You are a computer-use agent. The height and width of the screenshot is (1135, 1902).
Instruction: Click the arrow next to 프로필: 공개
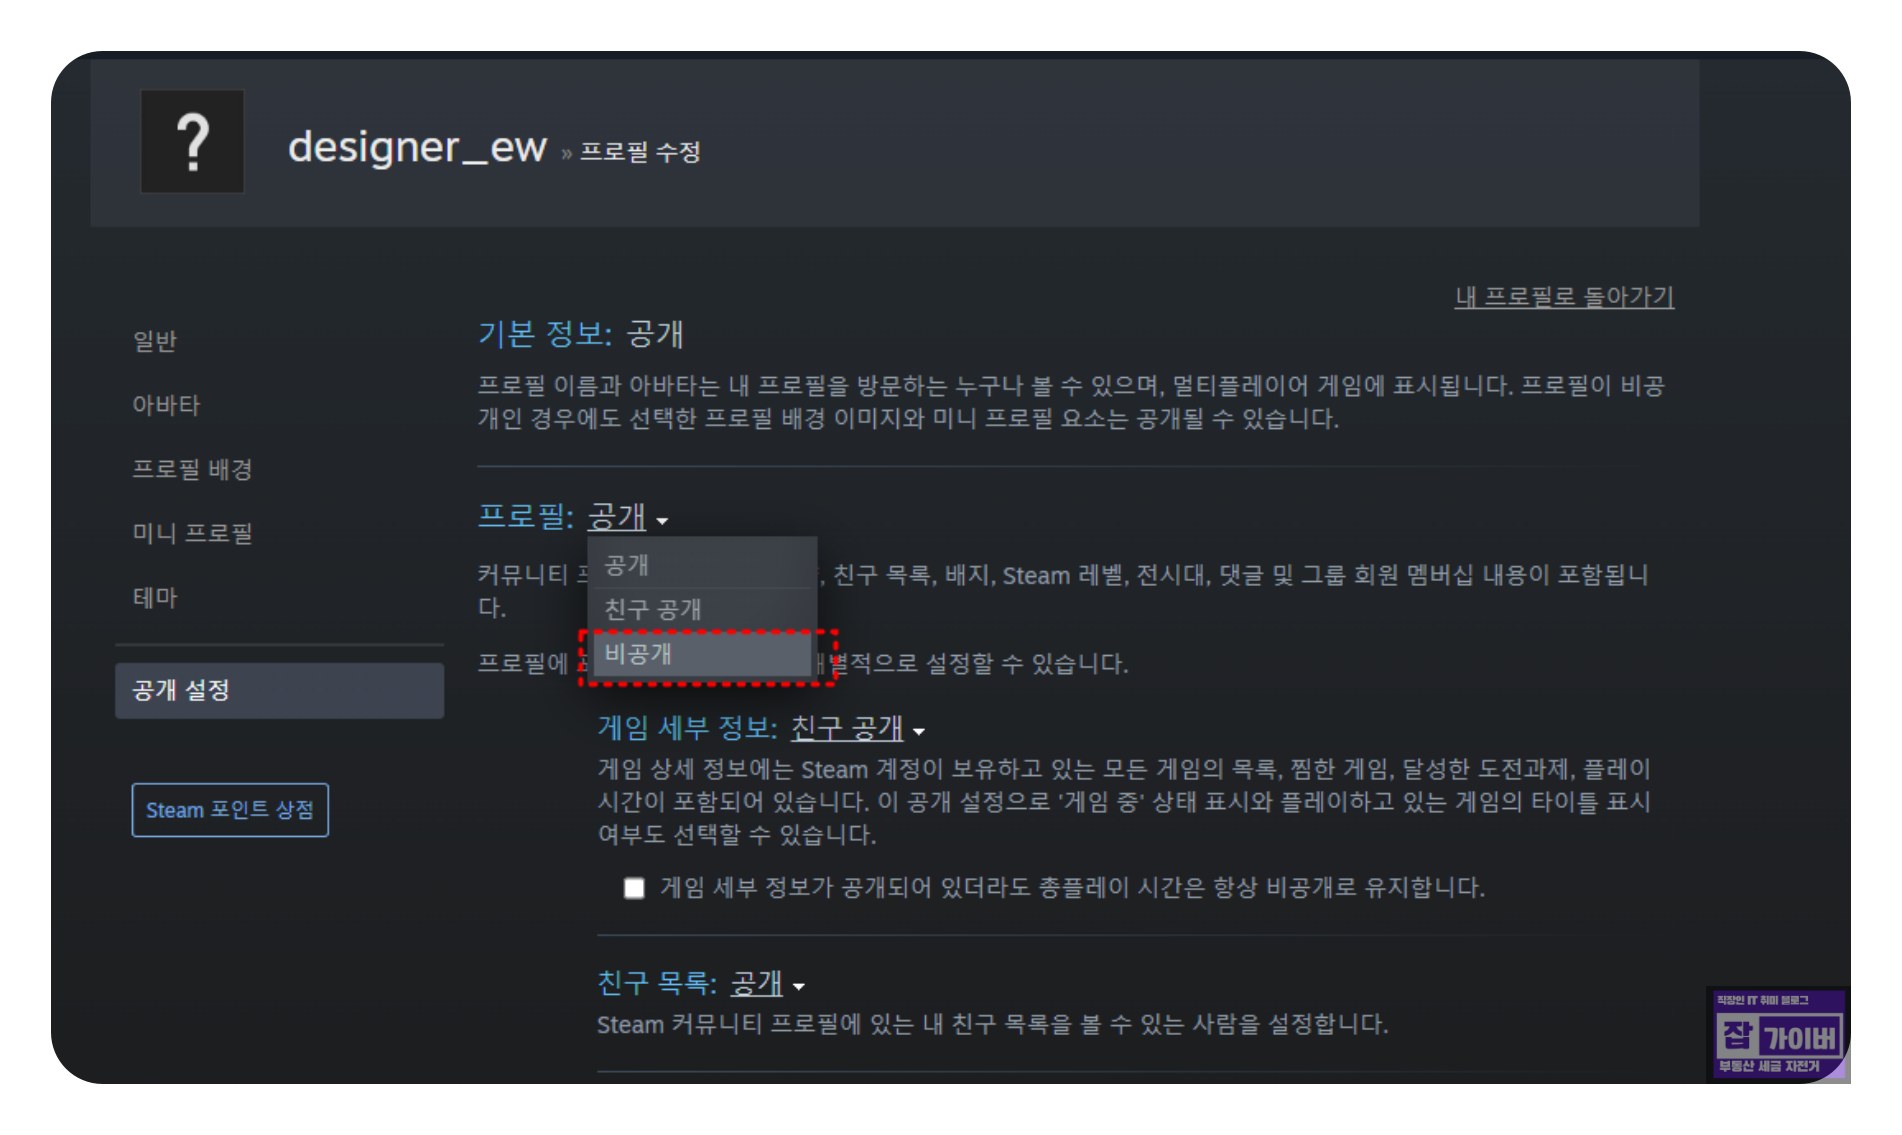tap(663, 521)
